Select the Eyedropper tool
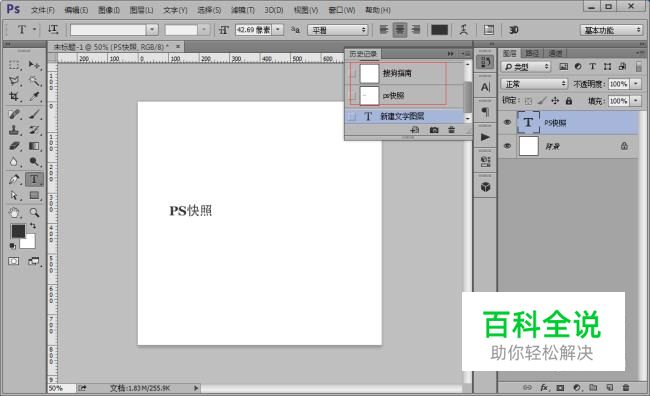650x396 pixels. pyautogui.click(x=34, y=97)
